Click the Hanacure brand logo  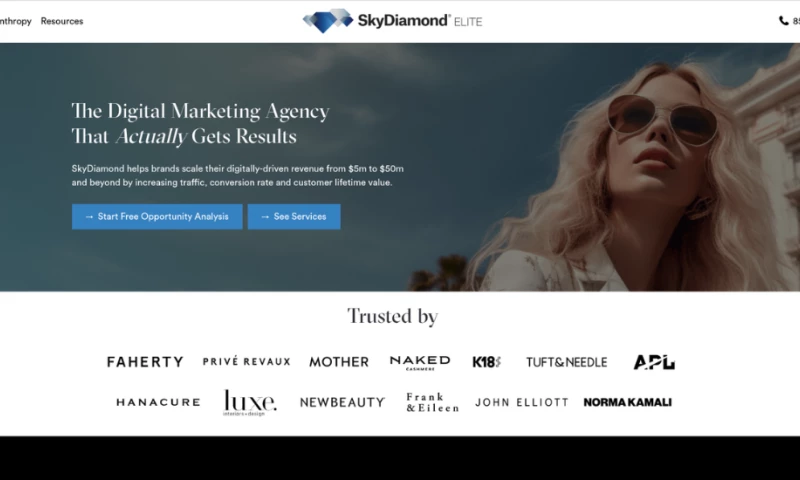pyautogui.click(x=158, y=403)
